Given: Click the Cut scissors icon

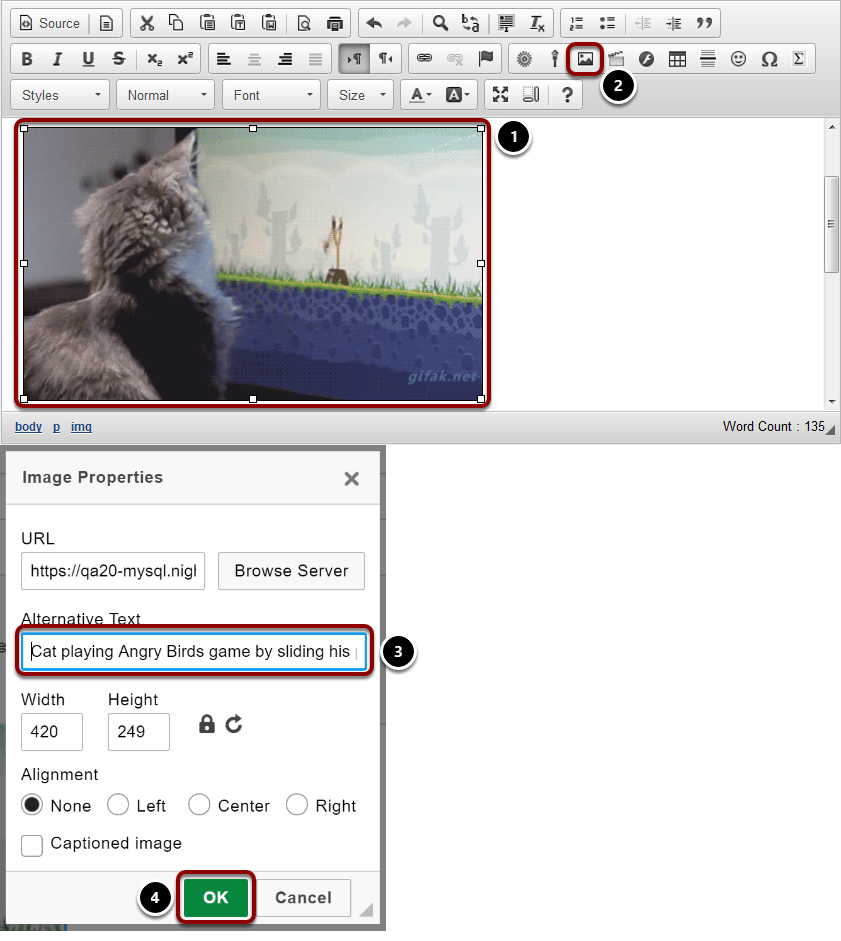Looking at the screenshot, I should coord(146,23).
